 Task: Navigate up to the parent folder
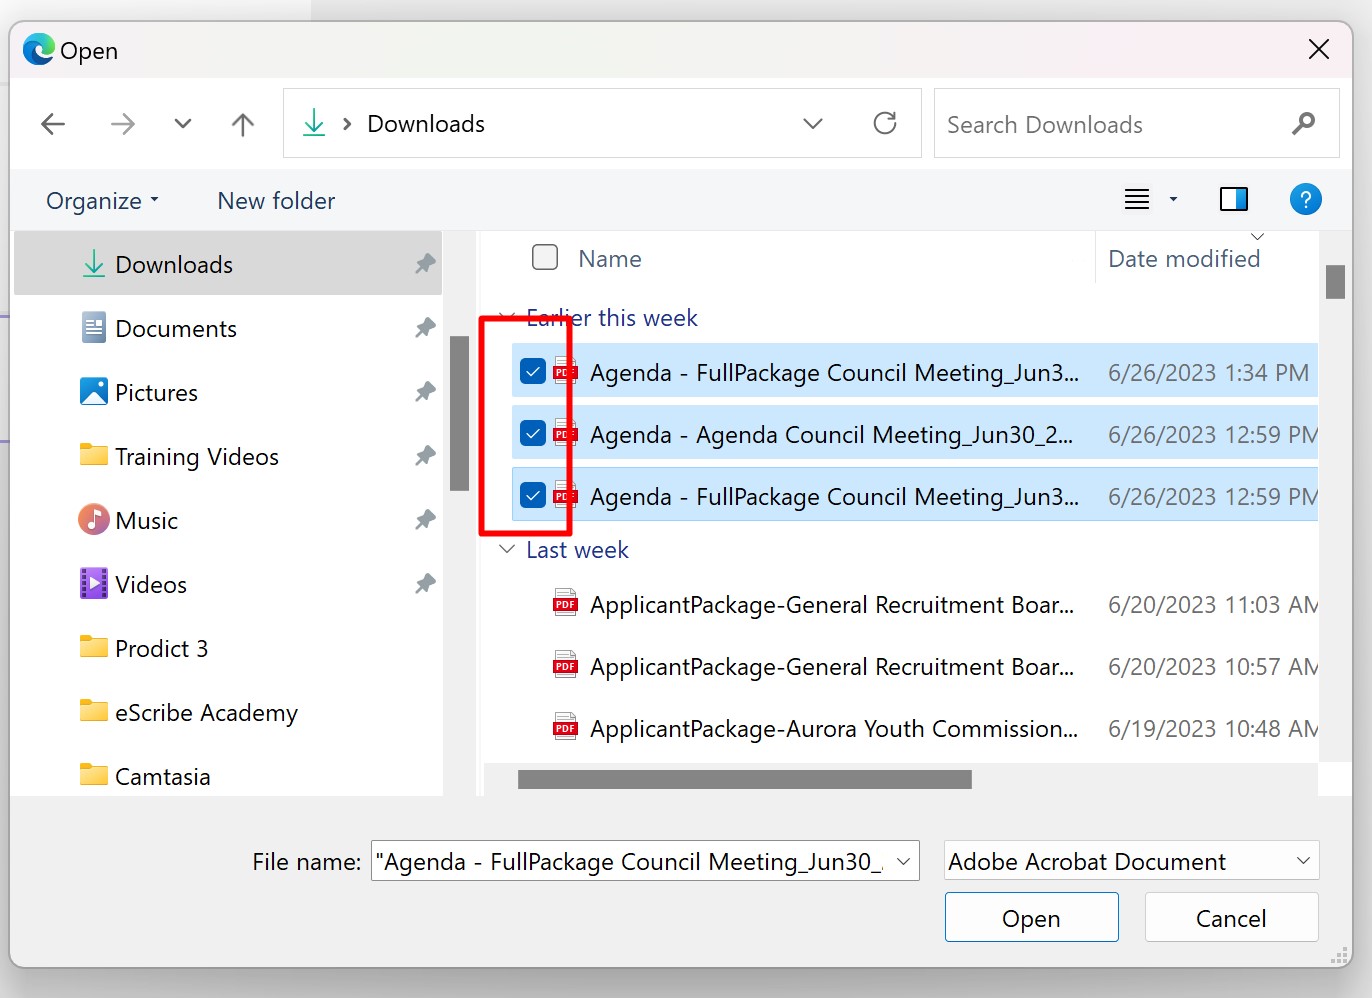coord(242,123)
